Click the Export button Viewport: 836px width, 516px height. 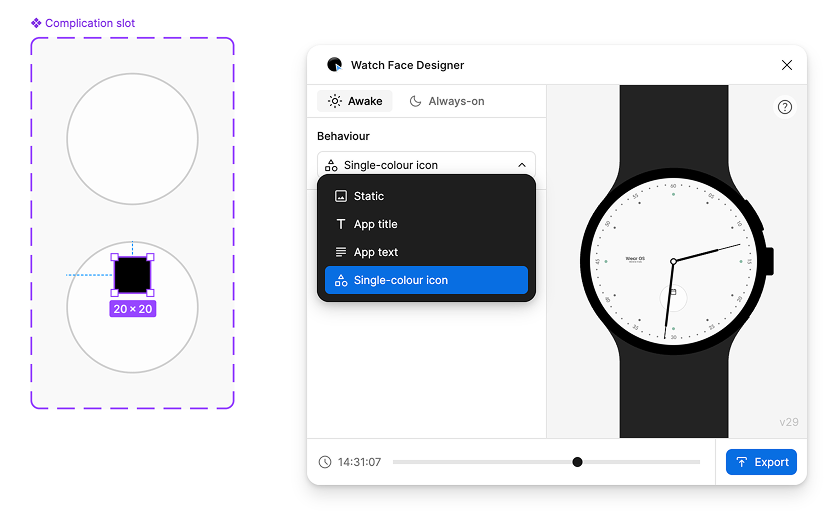[x=761, y=462]
